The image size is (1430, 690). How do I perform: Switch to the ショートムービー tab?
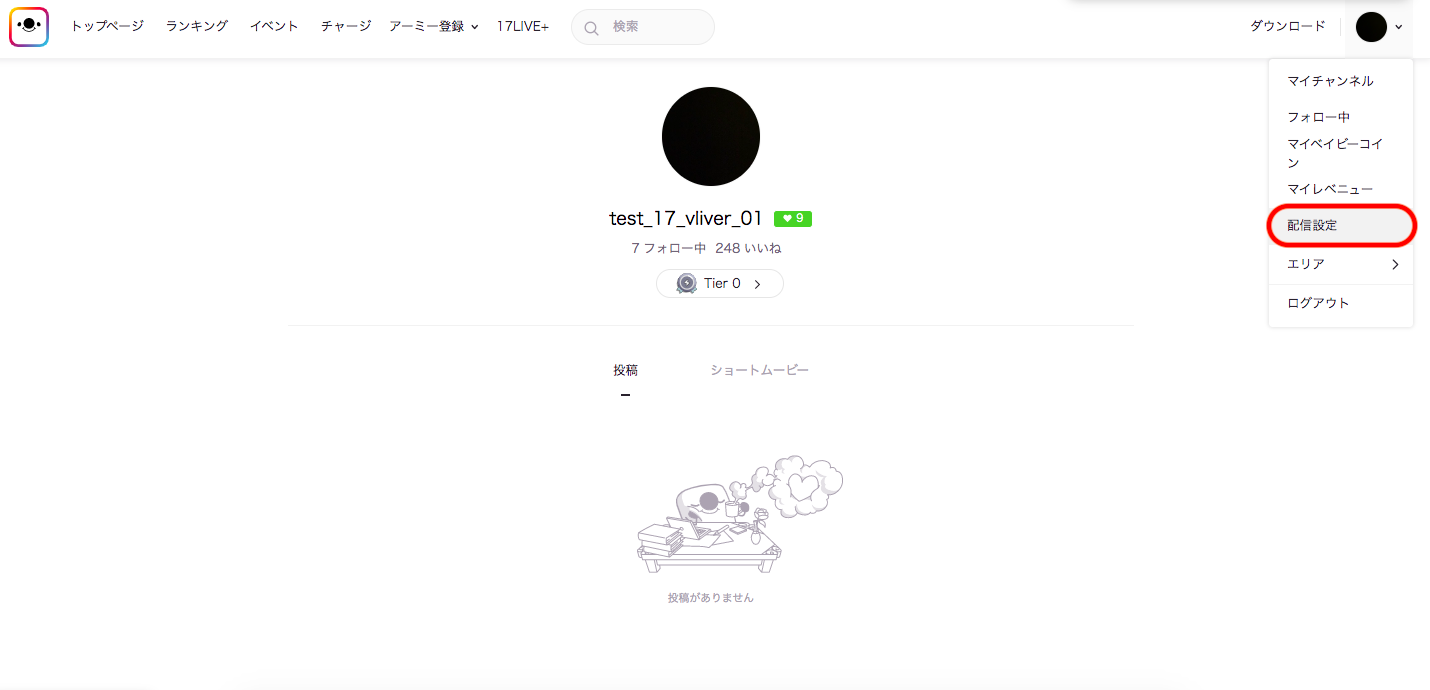[759, 370]
